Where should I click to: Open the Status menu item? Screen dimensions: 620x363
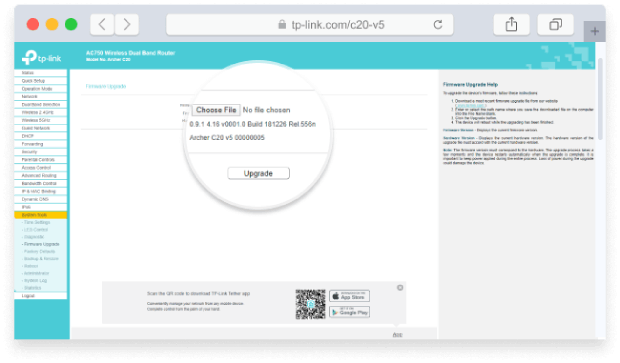(40, 73)
